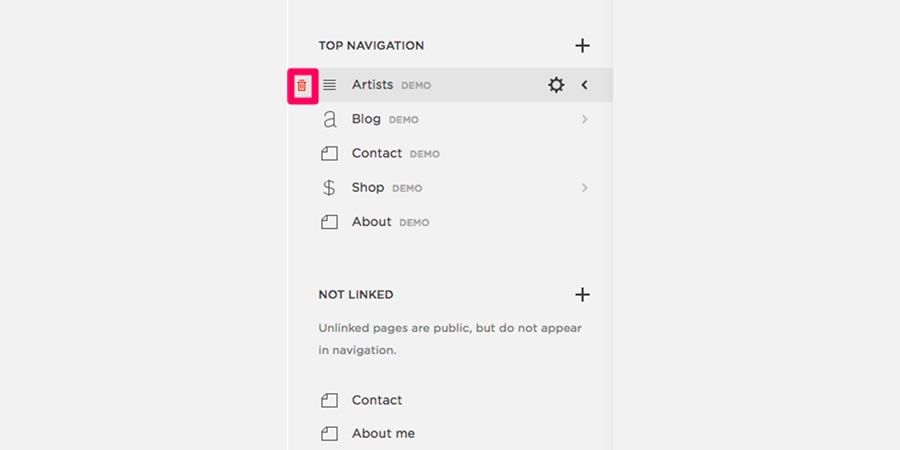This screenshot has height=450, width=900.
Task: Click the Contact DEMO page icon
Action: point(329,154)
